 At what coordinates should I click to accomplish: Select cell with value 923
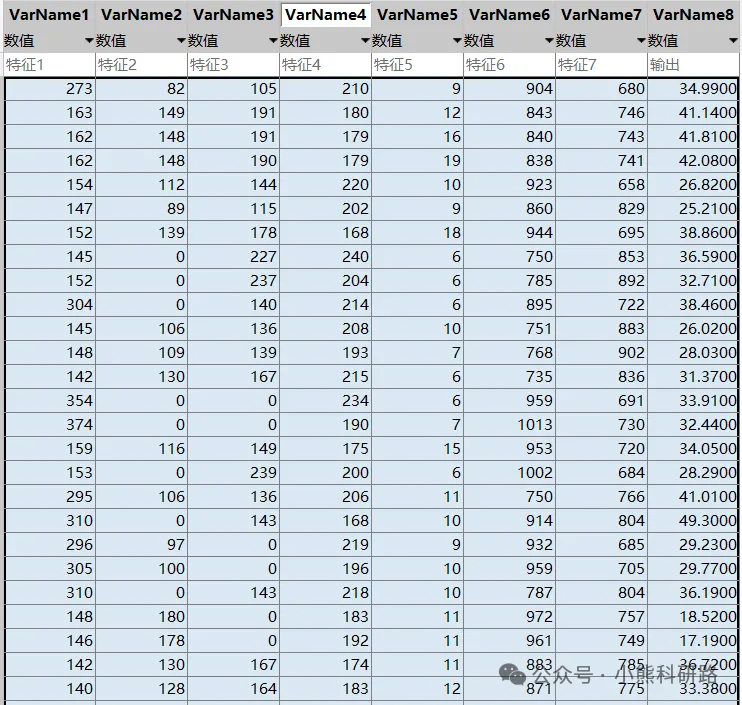coord(509,185)
